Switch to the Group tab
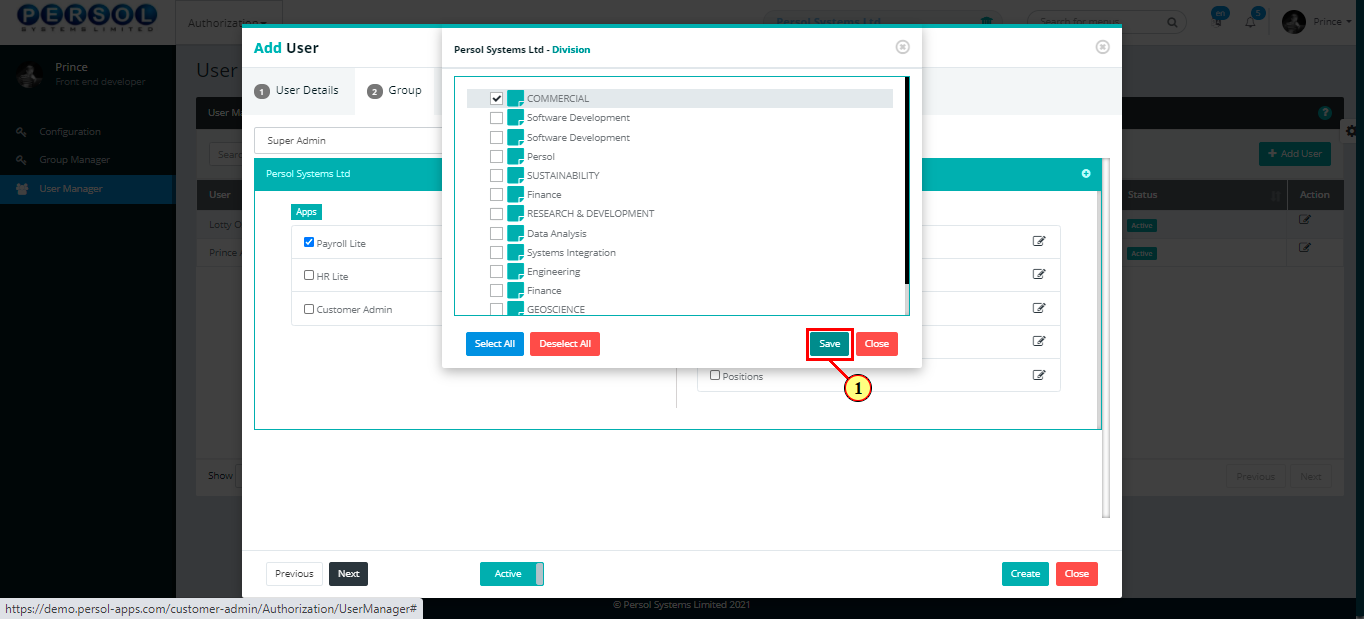This screenshot has height=619, width=1364. [395, 91]
